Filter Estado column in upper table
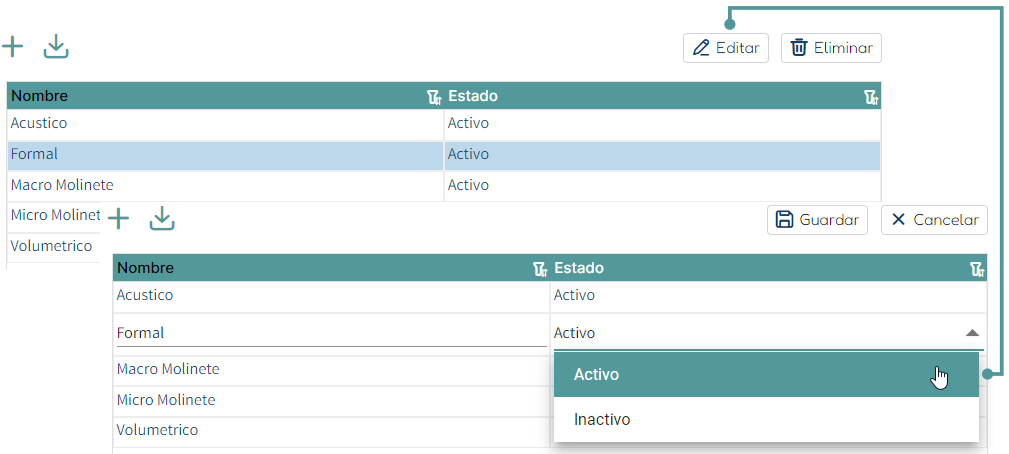 [871, 97]
